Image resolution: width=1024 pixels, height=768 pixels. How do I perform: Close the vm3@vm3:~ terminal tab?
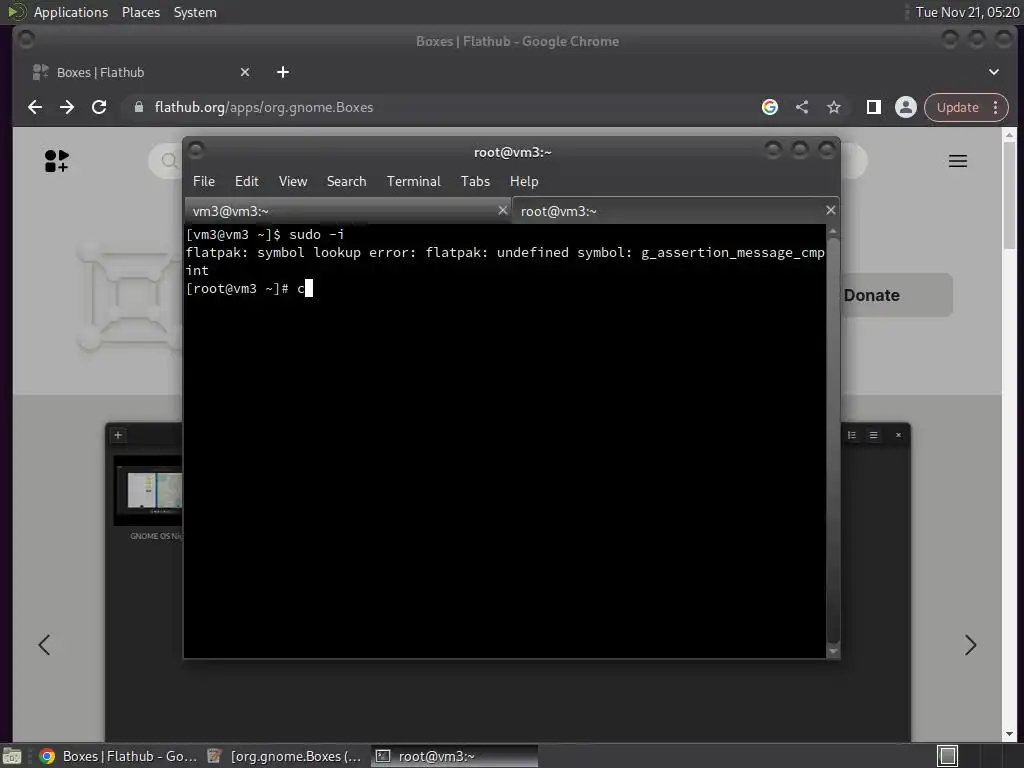coord(502,210)
